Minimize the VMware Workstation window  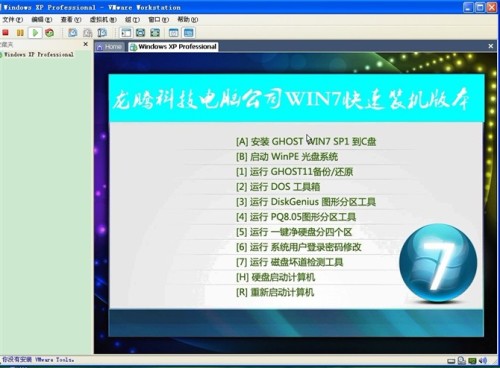coord(468,7)
